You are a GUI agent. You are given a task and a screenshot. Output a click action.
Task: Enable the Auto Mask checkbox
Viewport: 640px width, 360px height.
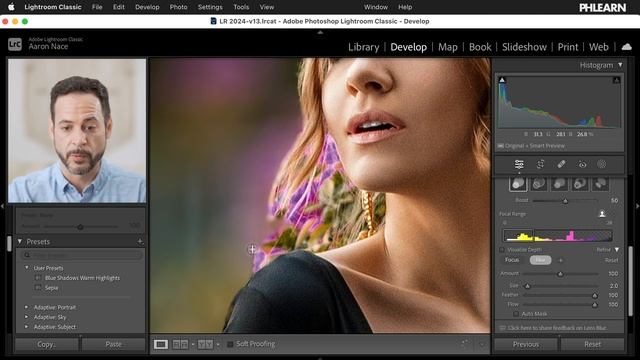point(516,314)
